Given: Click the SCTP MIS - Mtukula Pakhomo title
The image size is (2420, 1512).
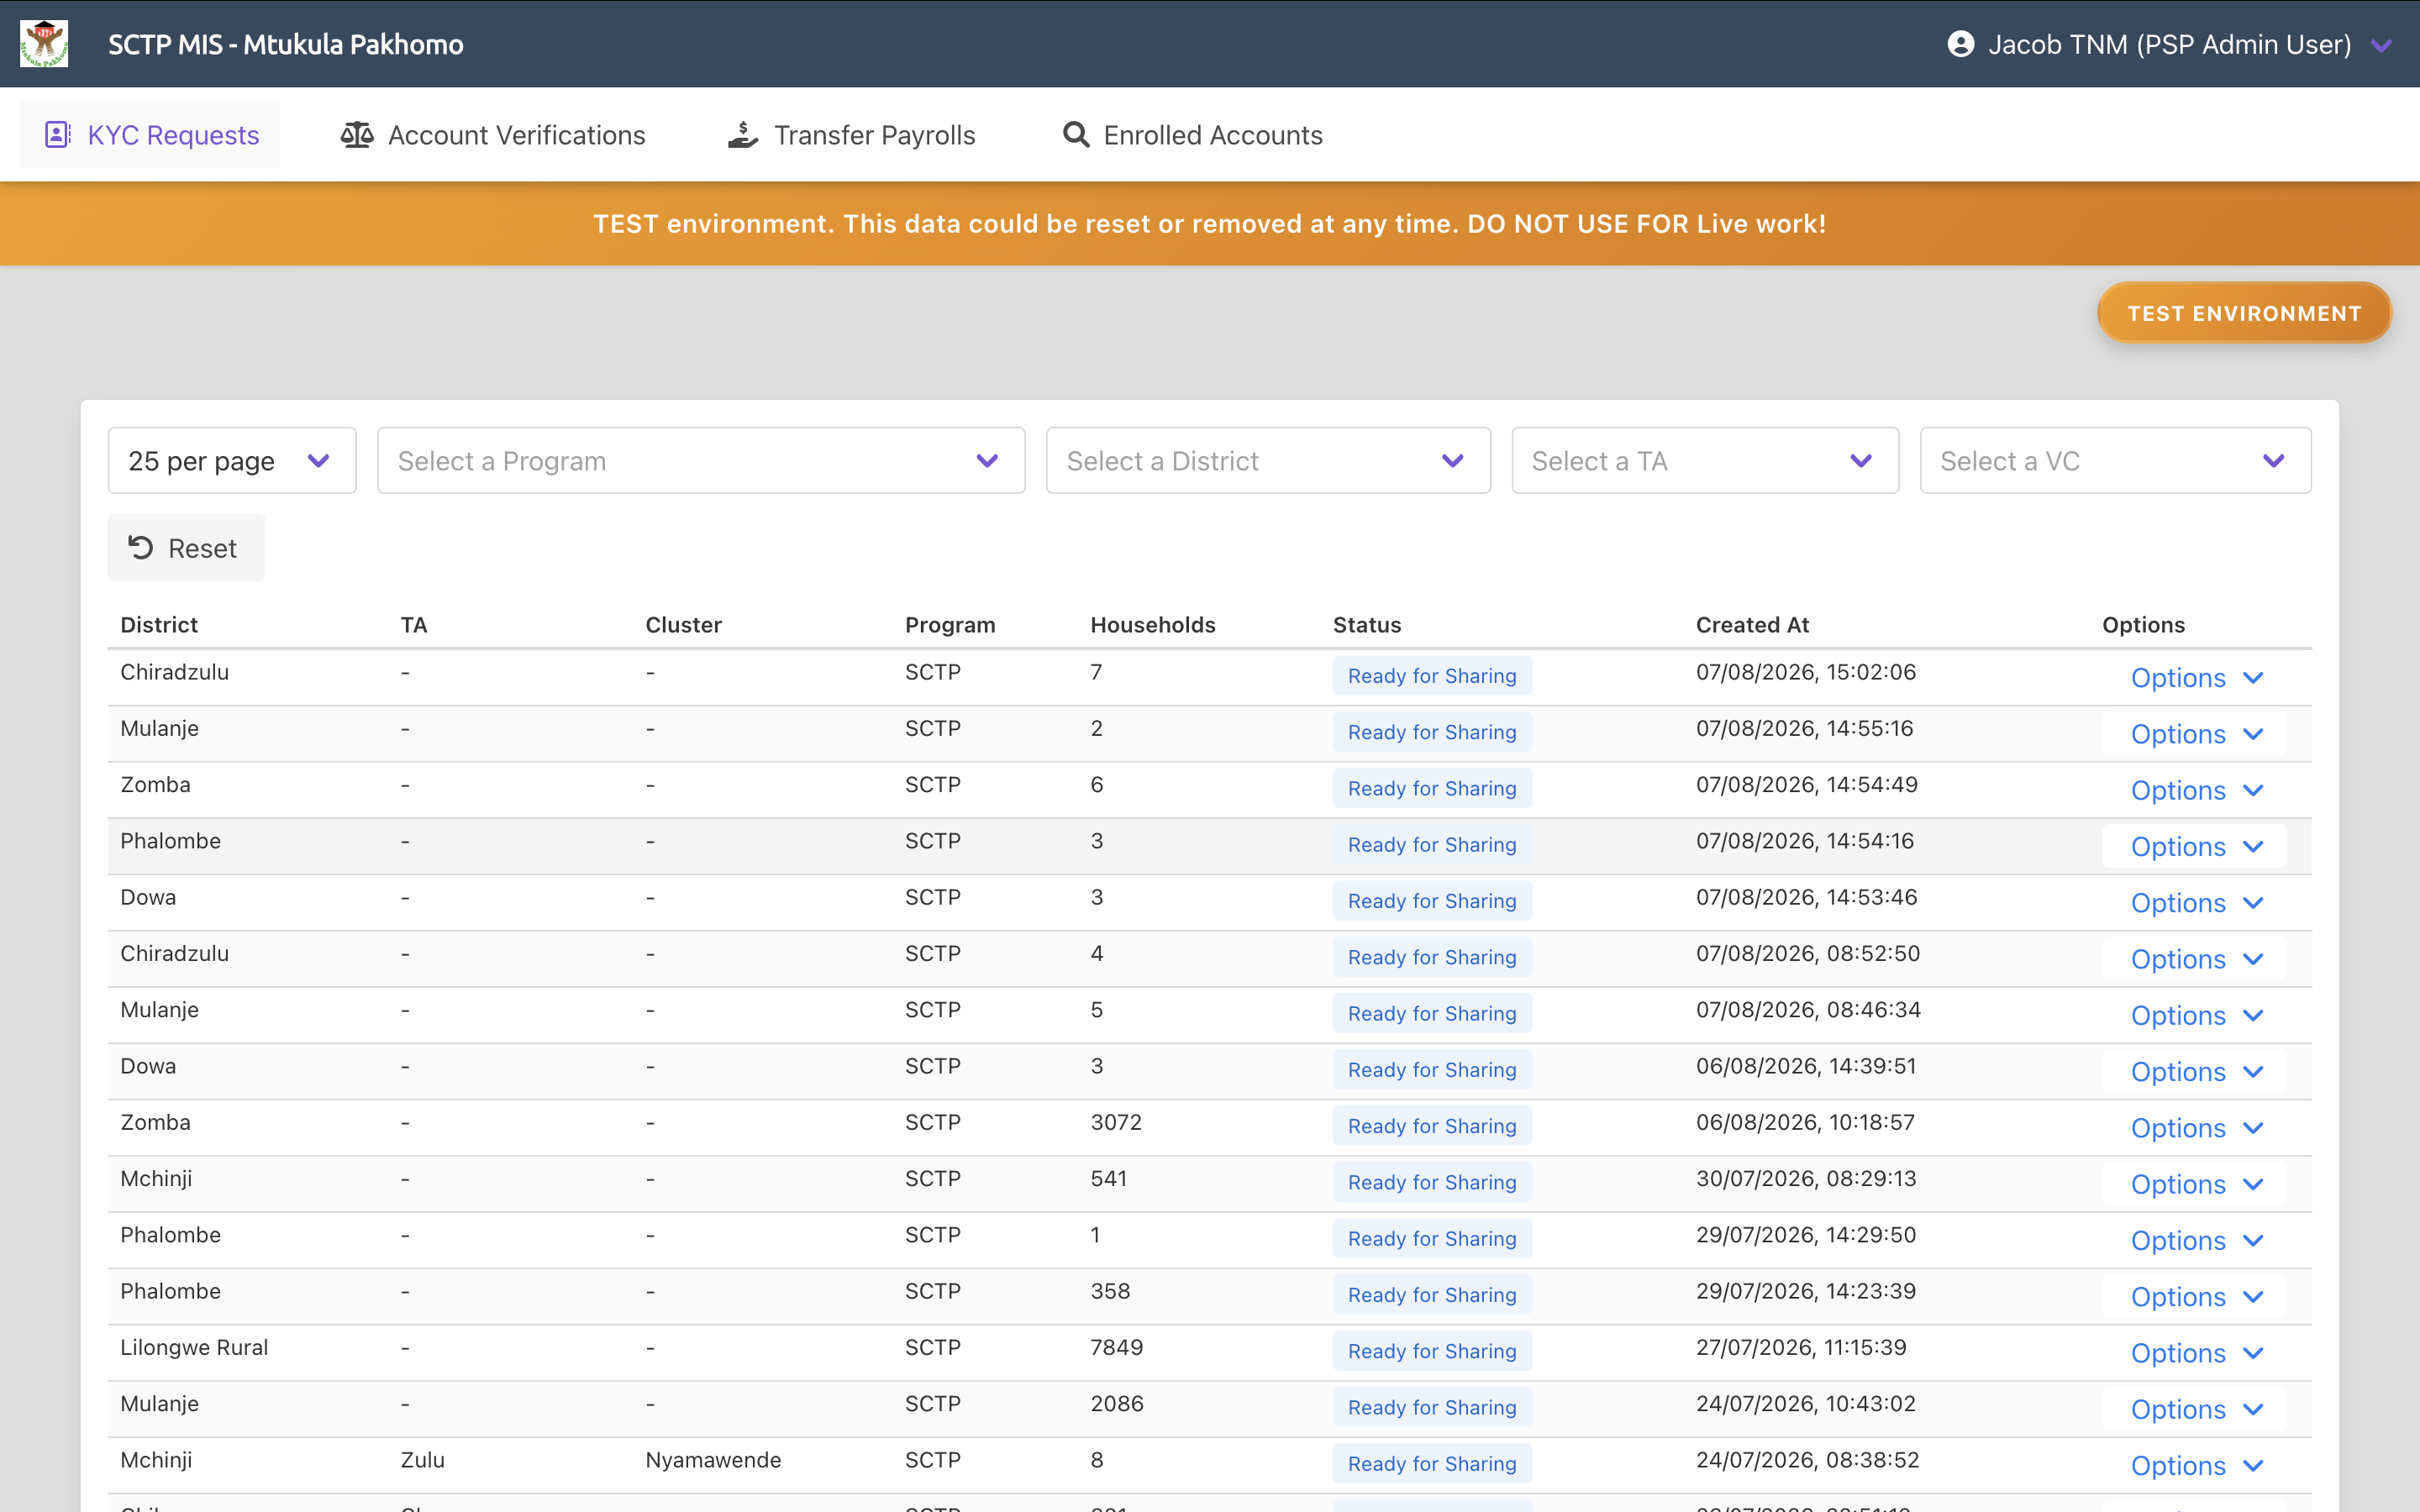Looking at the screenshot, I should tap(286, 44).
